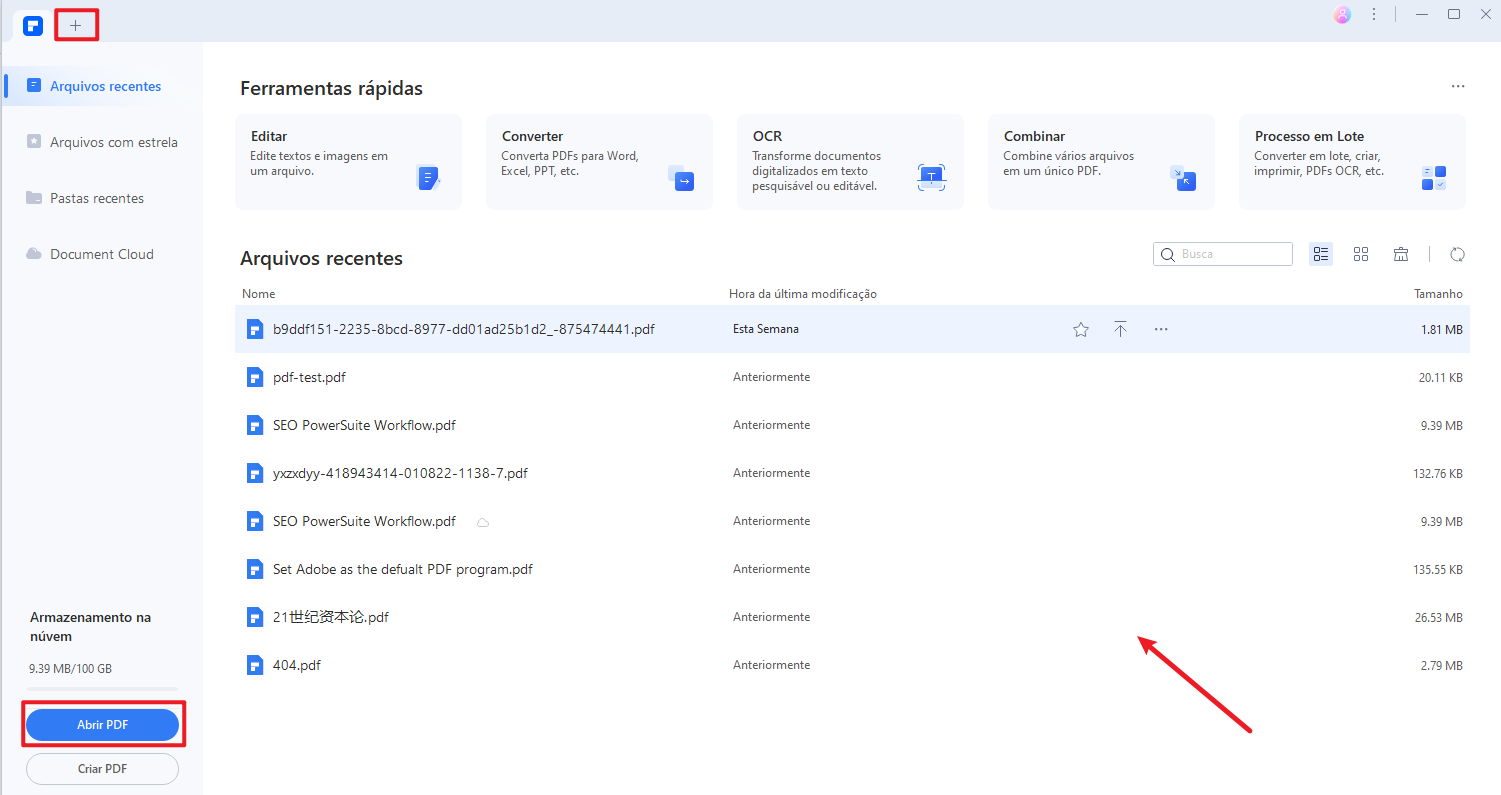1501x795 pixels.
Task: Click the refresh icon to reload recent files
Action: point(1457,254)
